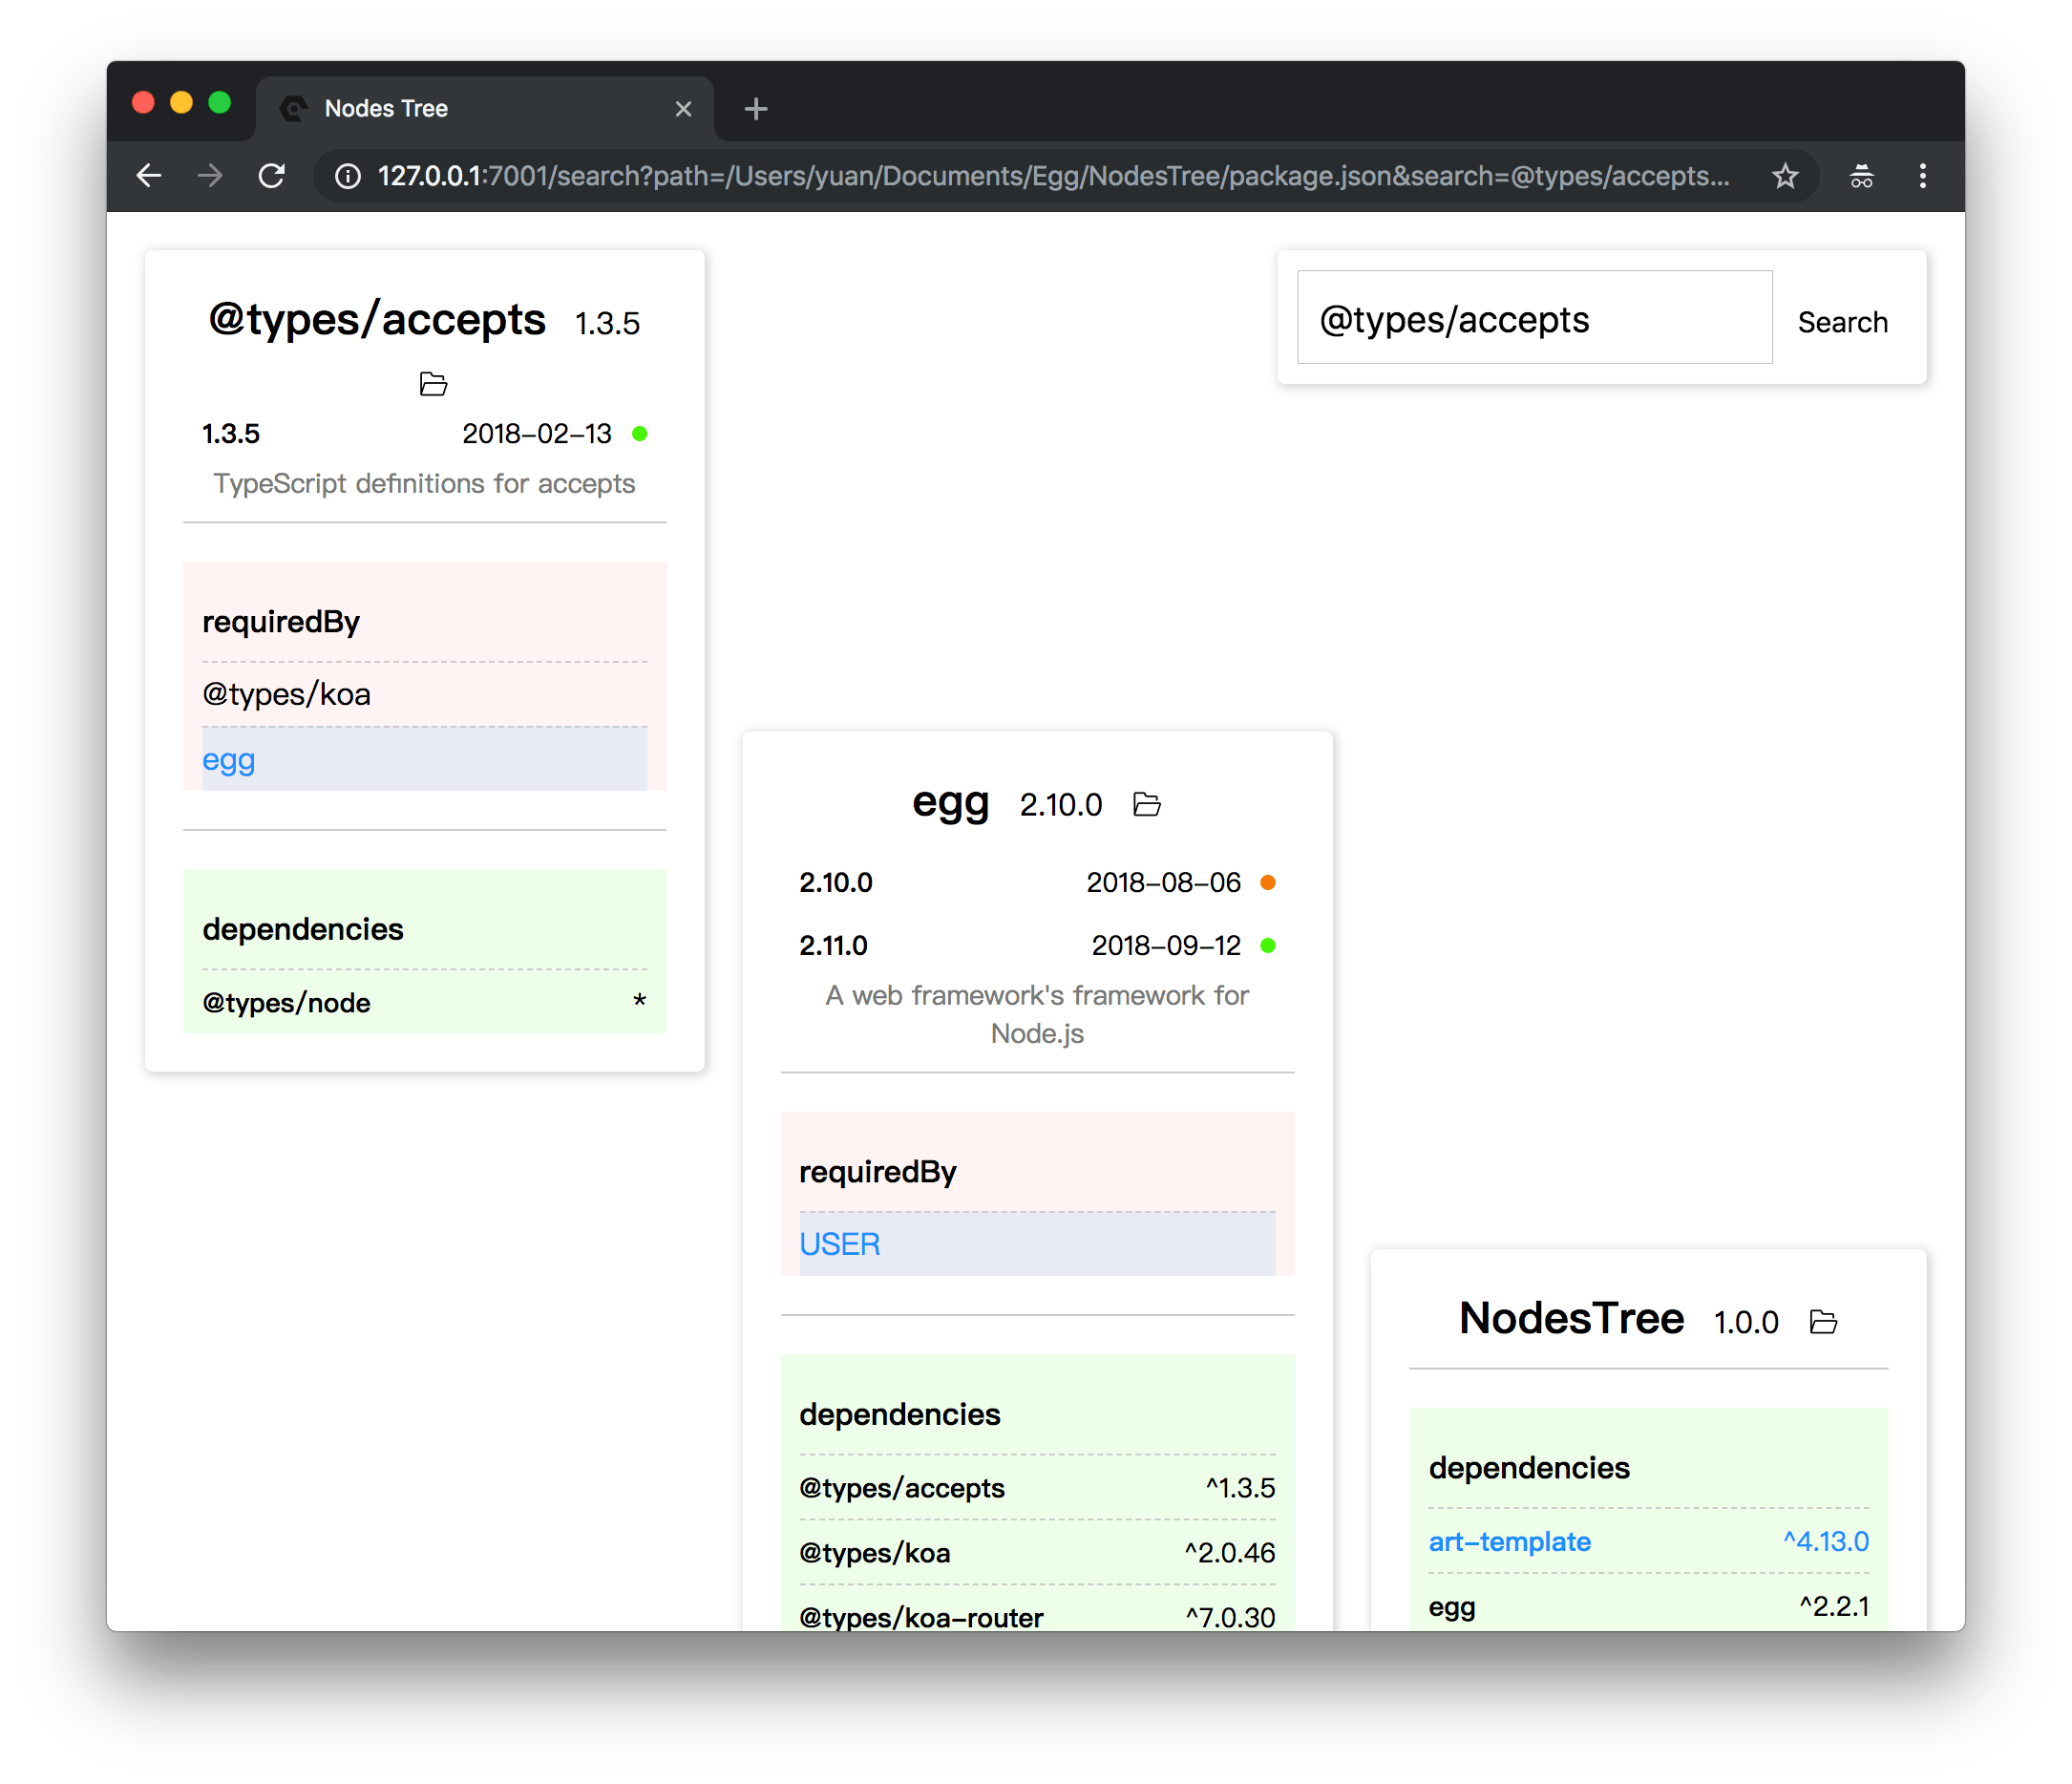This screenshot has height=1784, width=2072.
Task: Focus the @types/accepts search input
Action: coord(1535,318)
